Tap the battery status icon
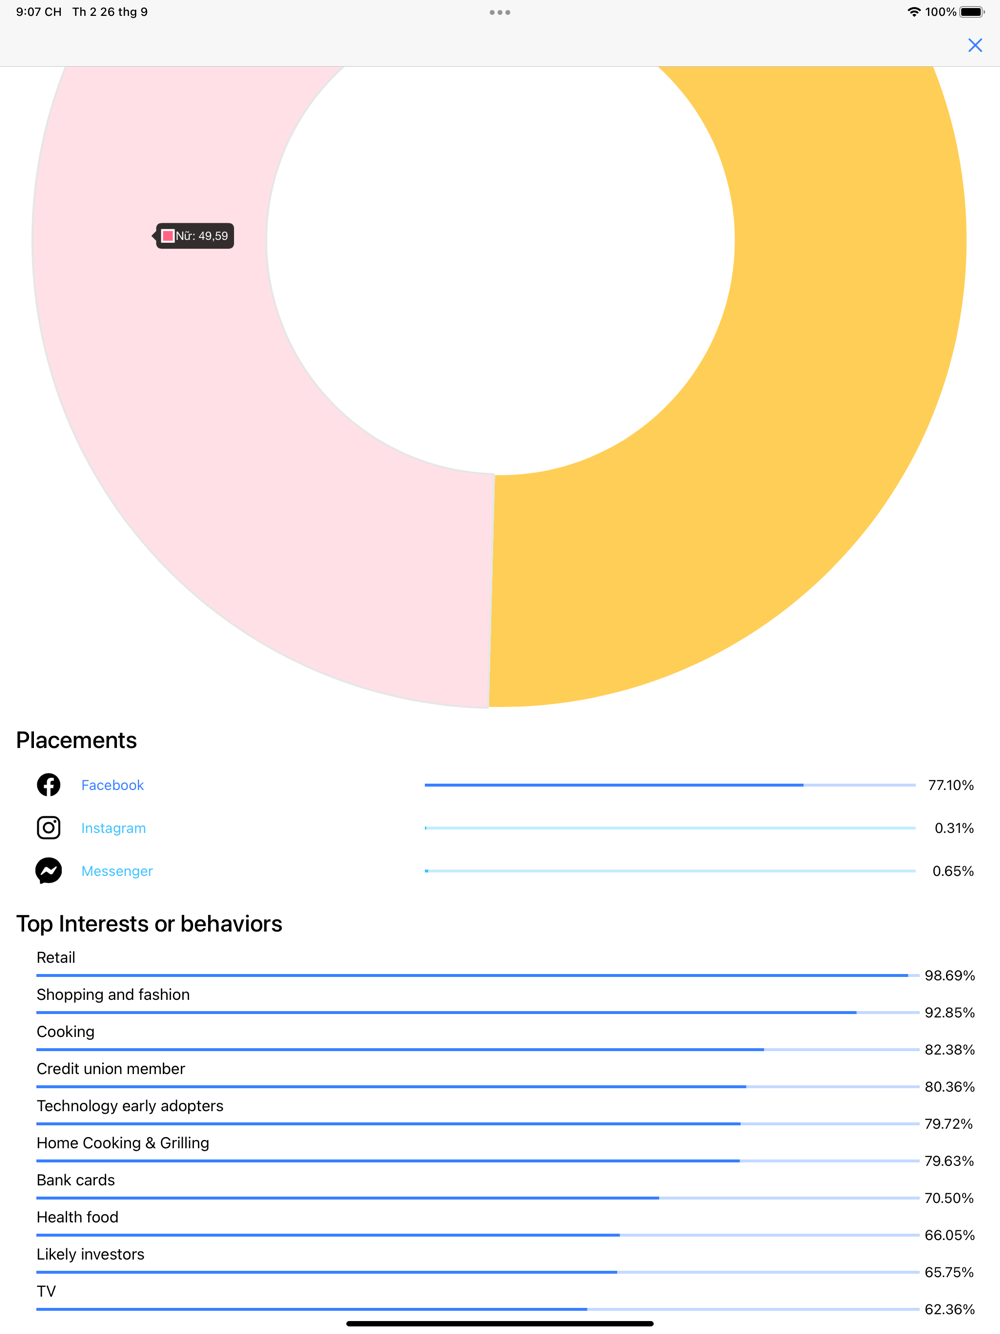Screen dimensions: 1000x1334 click(972, 12)
